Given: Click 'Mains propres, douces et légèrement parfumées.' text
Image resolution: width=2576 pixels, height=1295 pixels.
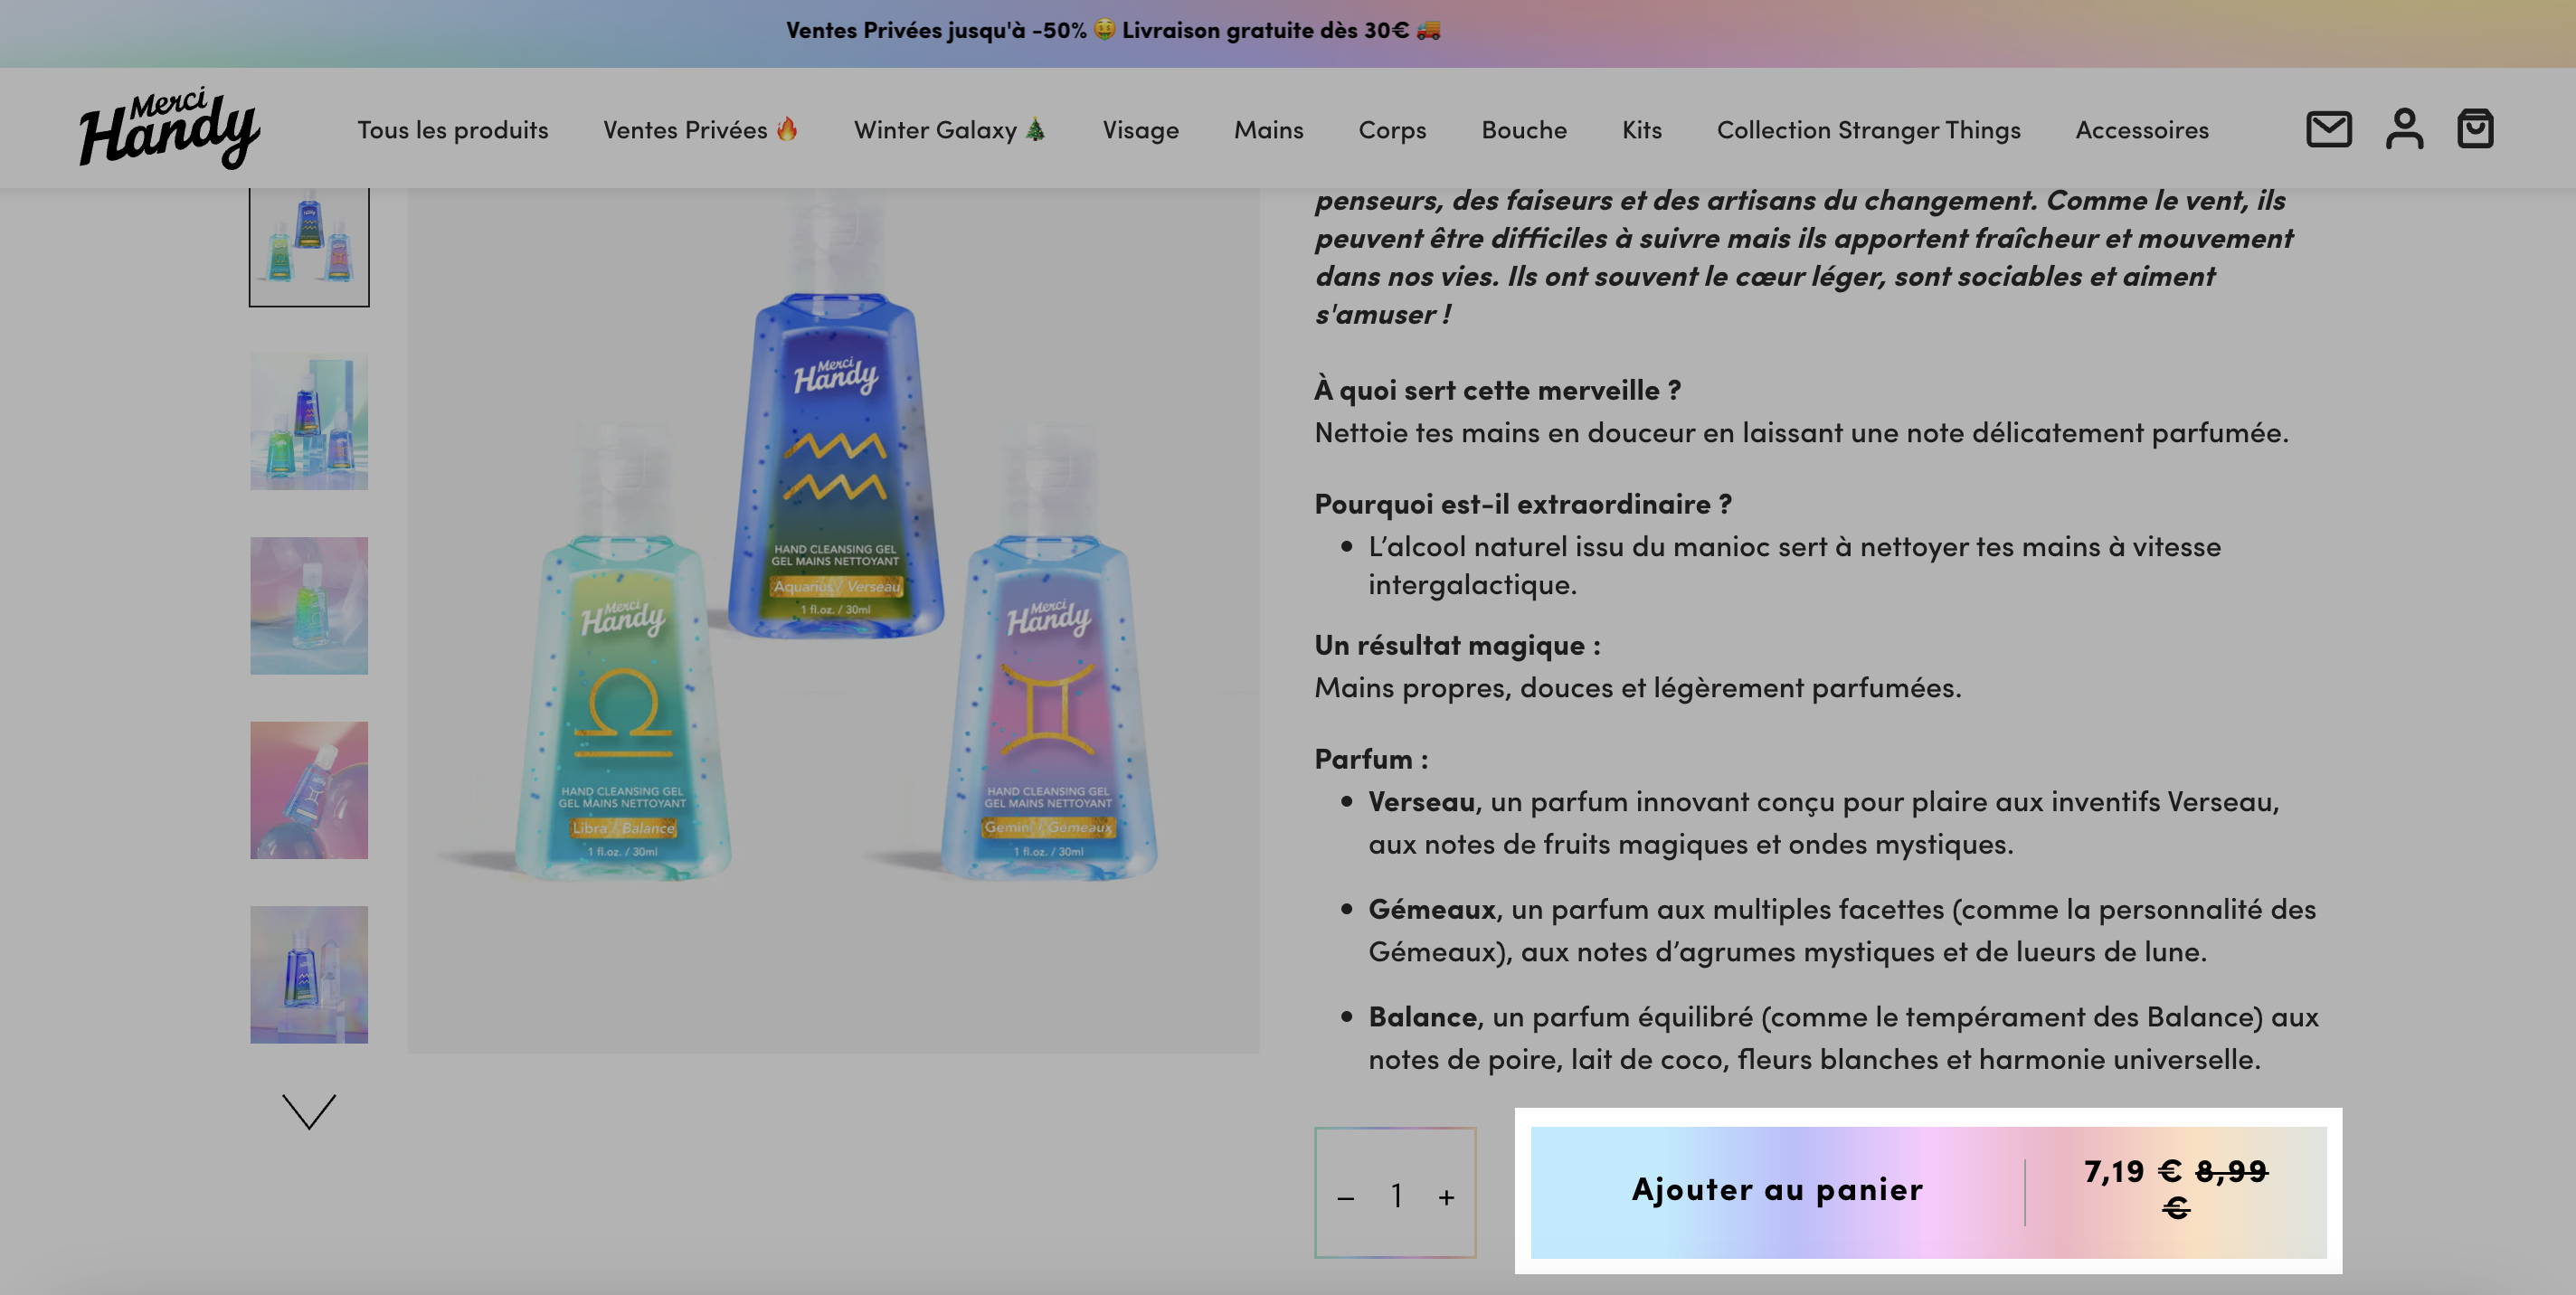Looking at the screenshot, I should (x=1638, y=688).
